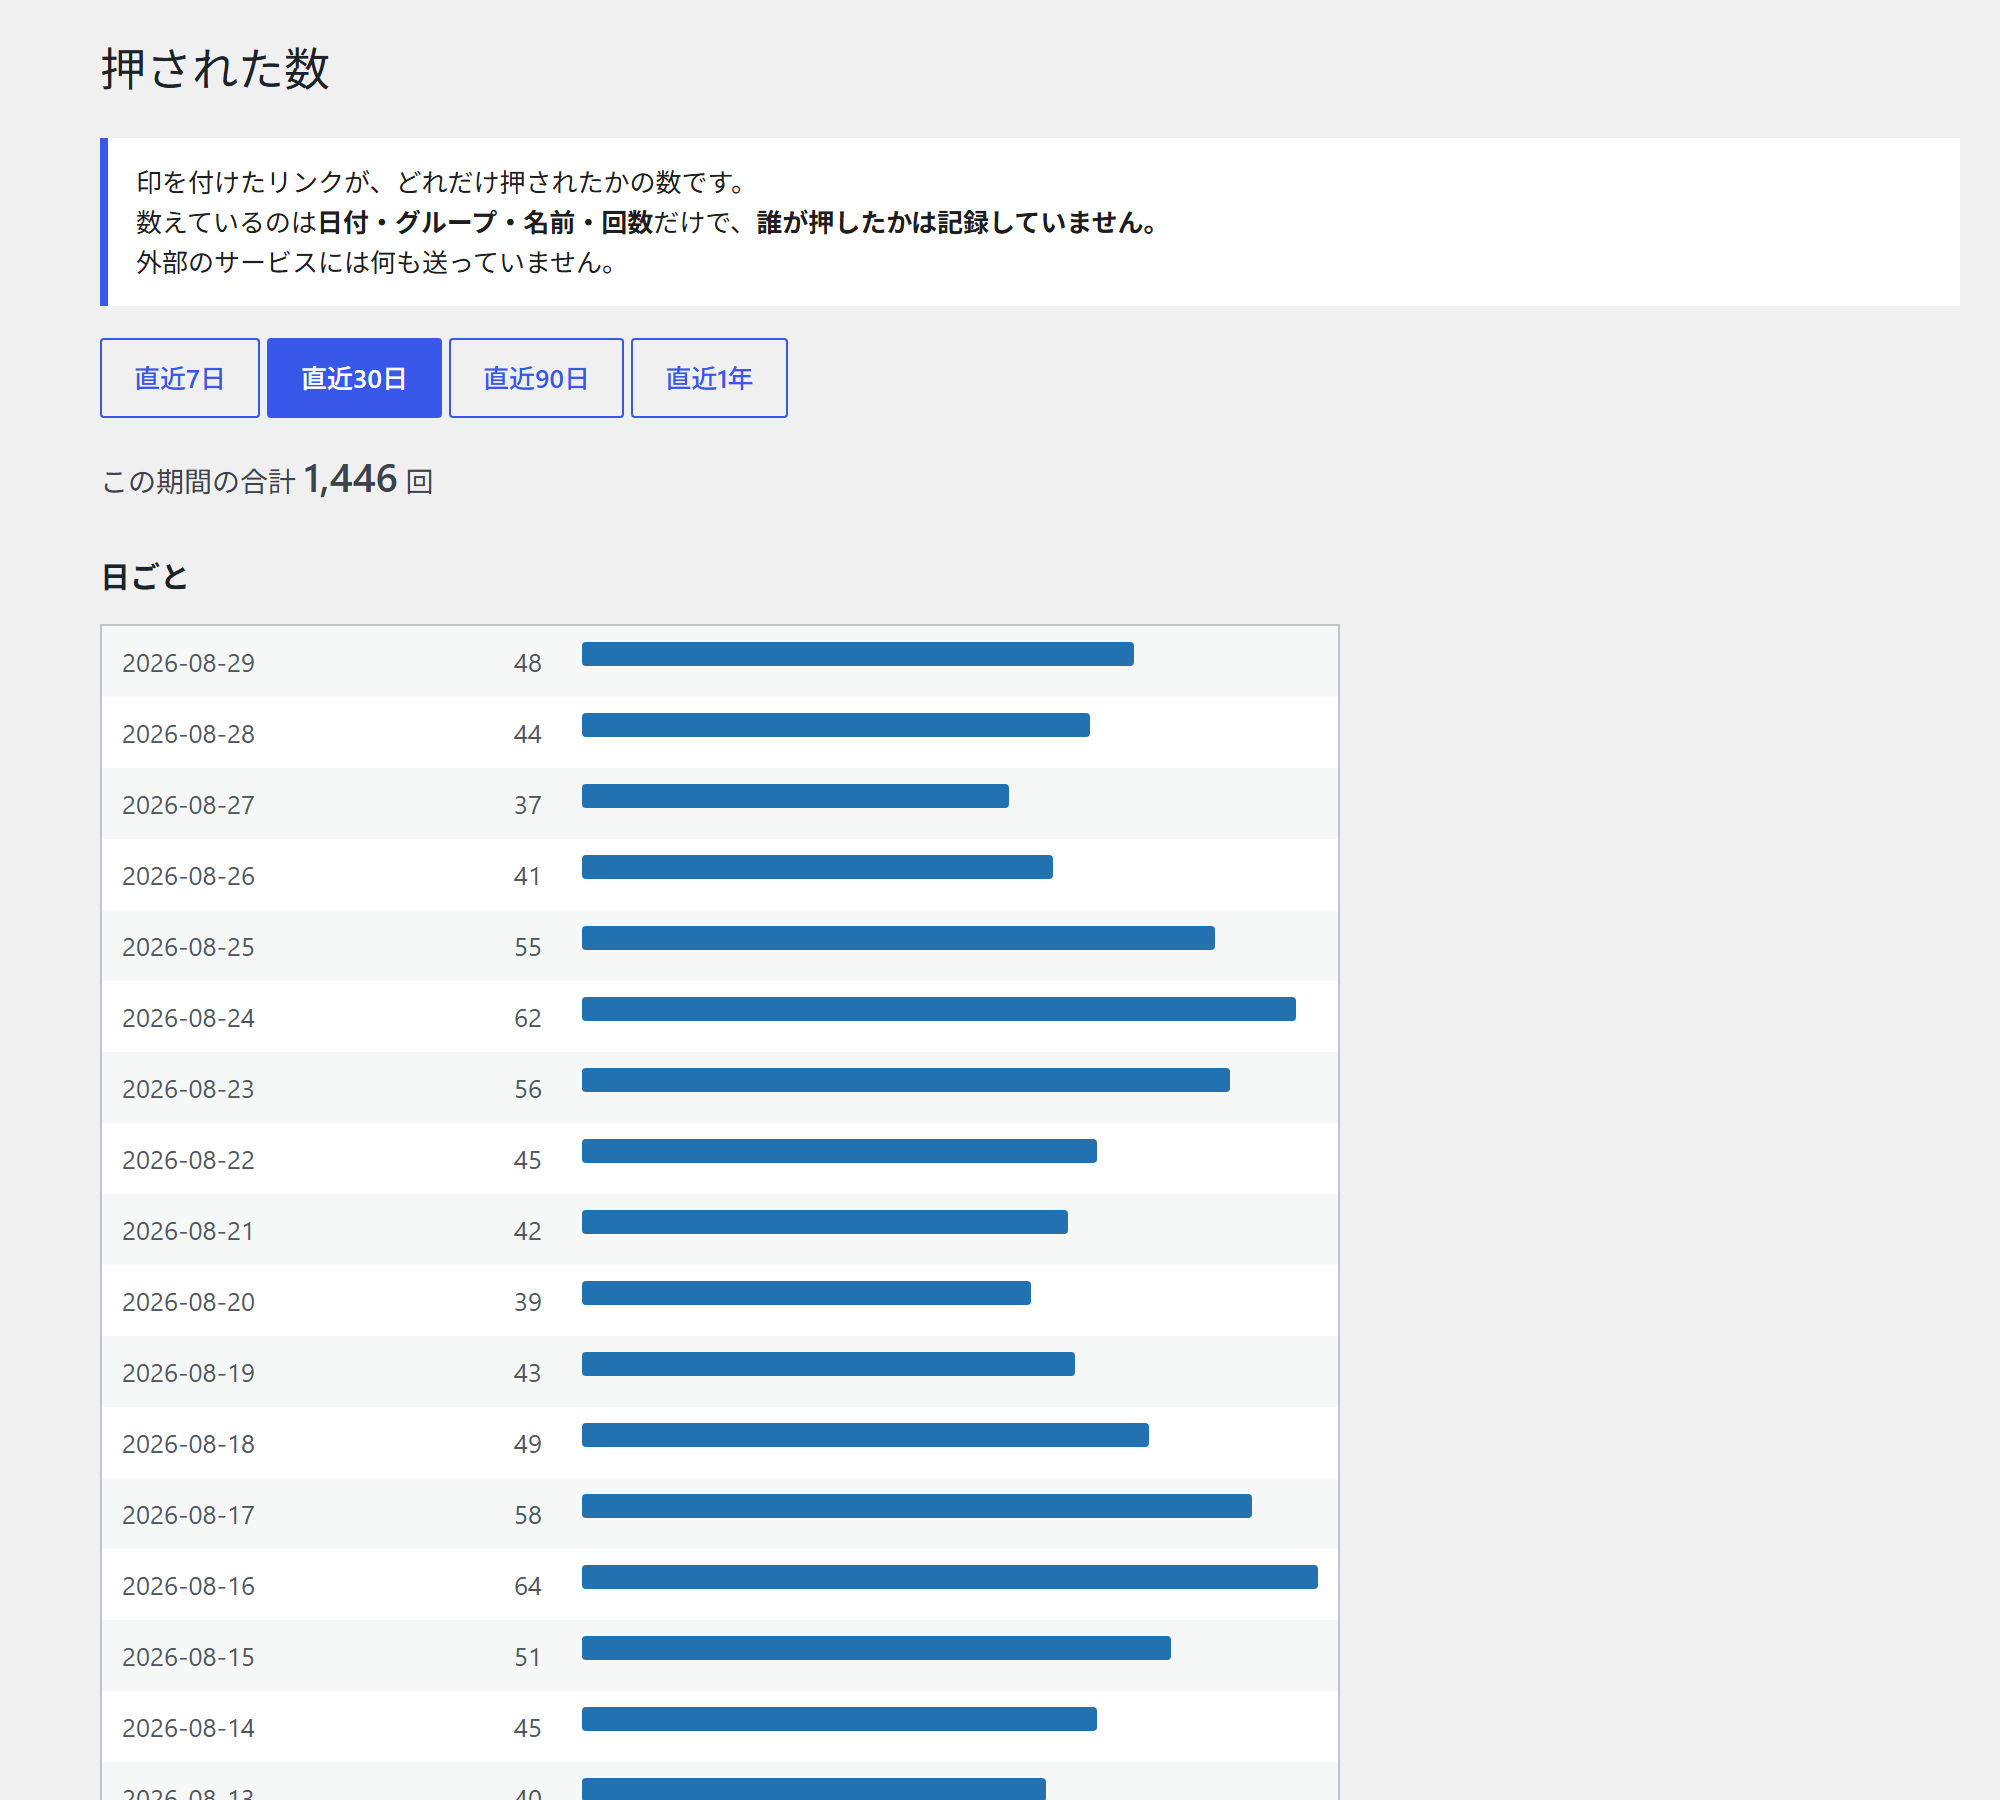
Task: Select the 直近30日 period button
Action: click(x=354, y=378)
